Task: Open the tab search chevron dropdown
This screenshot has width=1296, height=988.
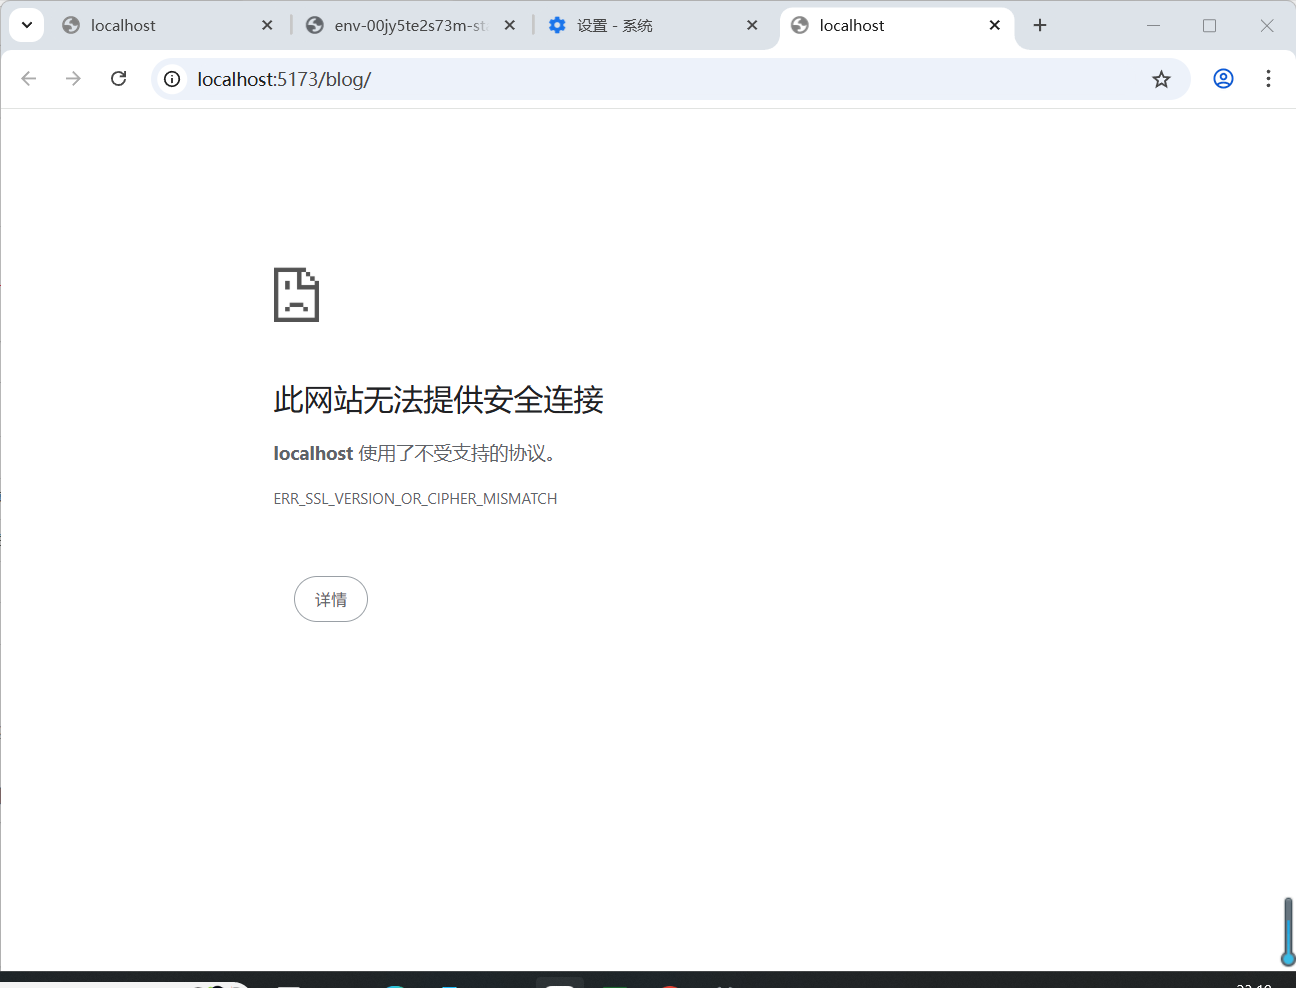Action: pos(26,25)
